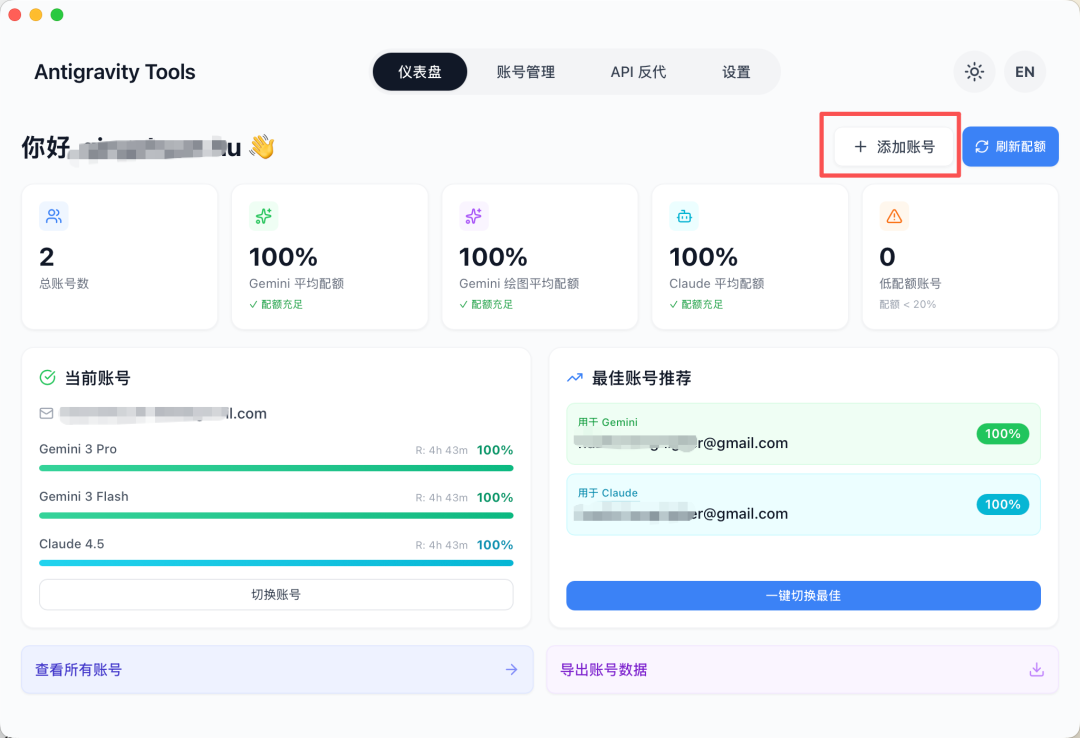Click the Gemini 3 Pro quota progress bar
Image resolution: width=1080 pixels, height=738 pixels.
pyautogui.click(x=276, y=468)
